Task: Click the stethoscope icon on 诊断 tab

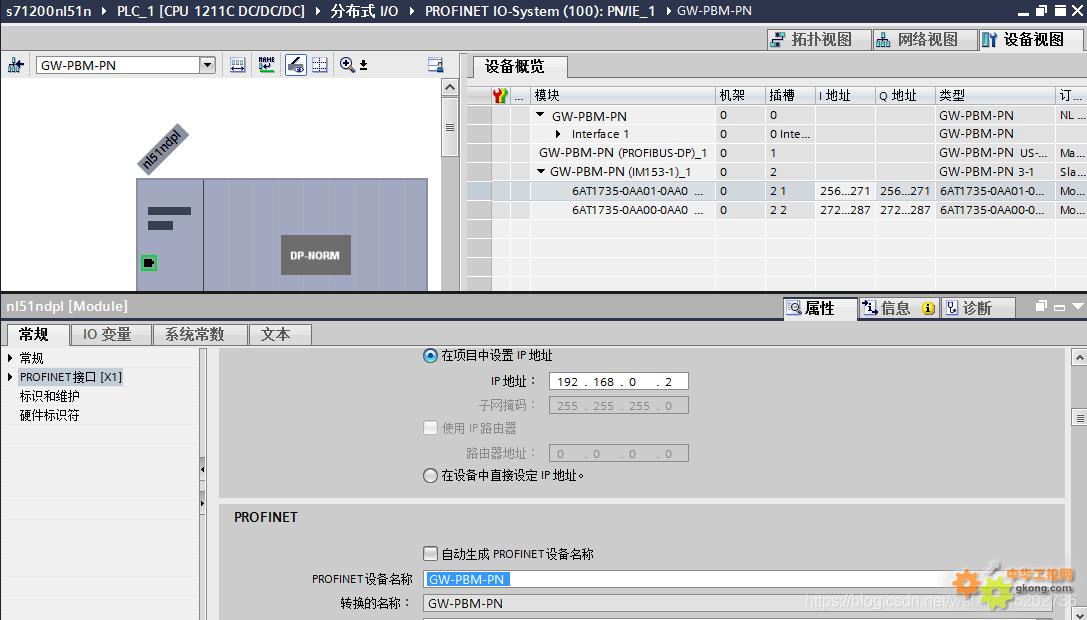Action: point(953,308)
